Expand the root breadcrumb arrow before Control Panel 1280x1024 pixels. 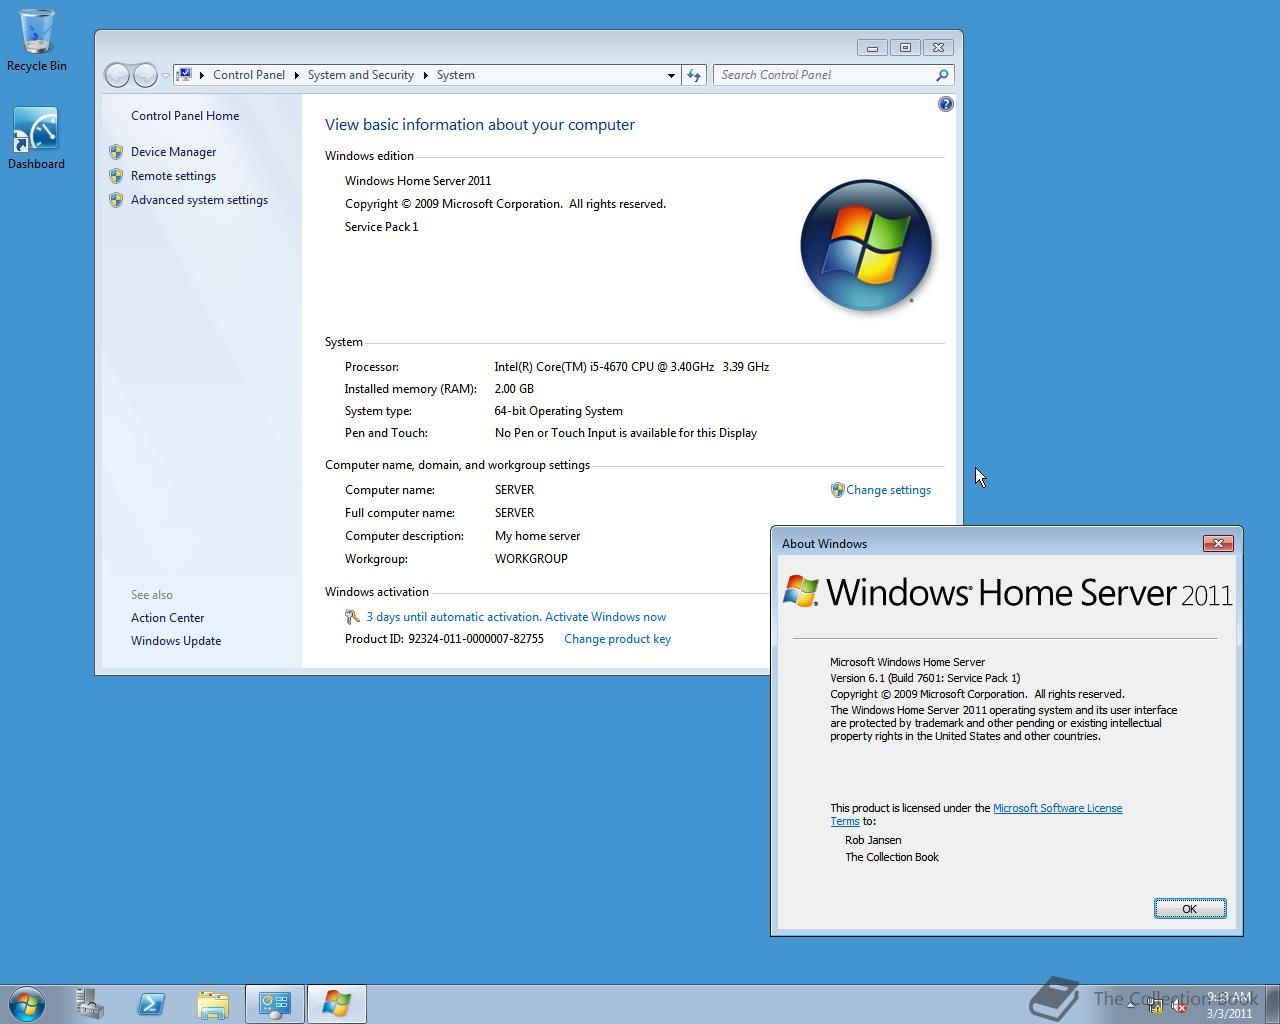pos(201,75)
